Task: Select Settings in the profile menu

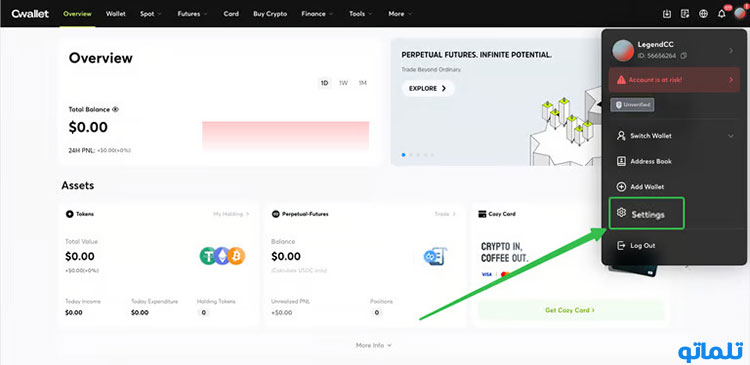Action: [x=647, y=213]
